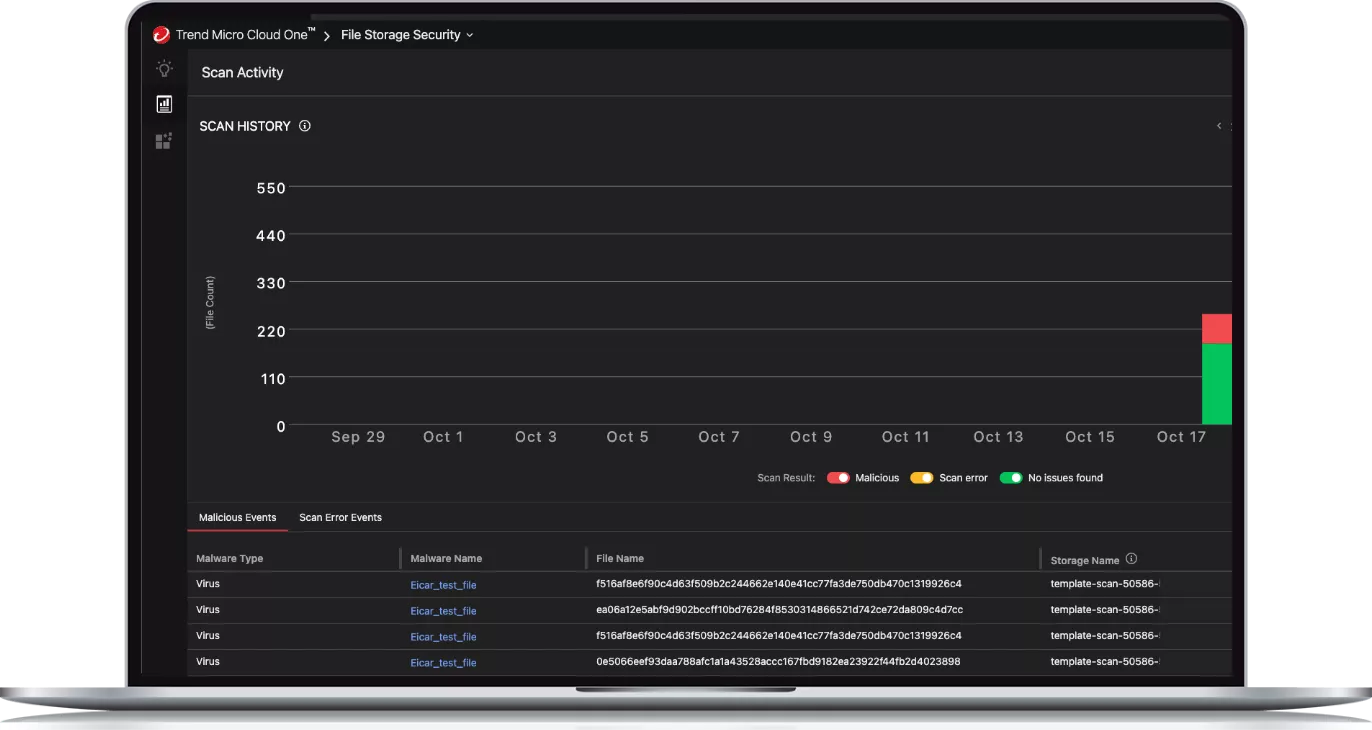Screen dimensions: 1372x730
Task: Click the Oct 7 date label on the chart
Action: tap(719, 437)
